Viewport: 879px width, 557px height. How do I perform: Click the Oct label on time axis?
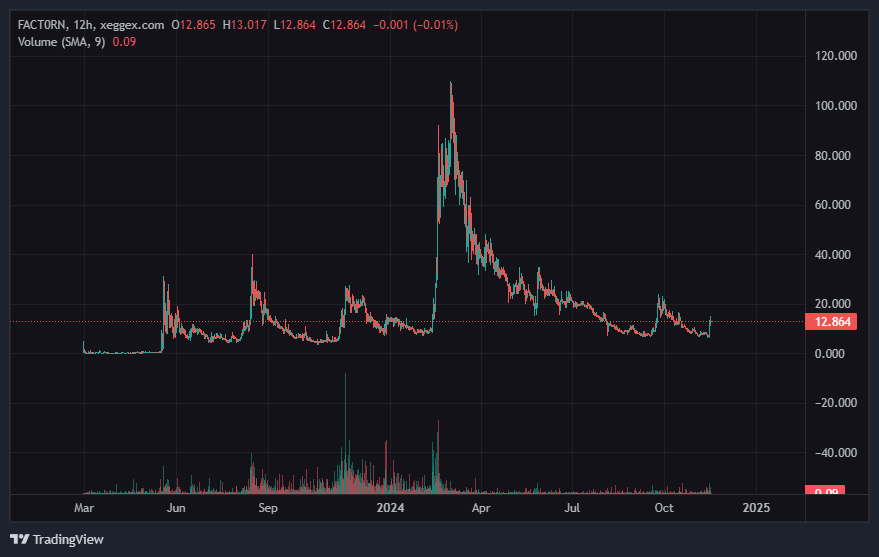pyautogui.click(x=664, y=508)
